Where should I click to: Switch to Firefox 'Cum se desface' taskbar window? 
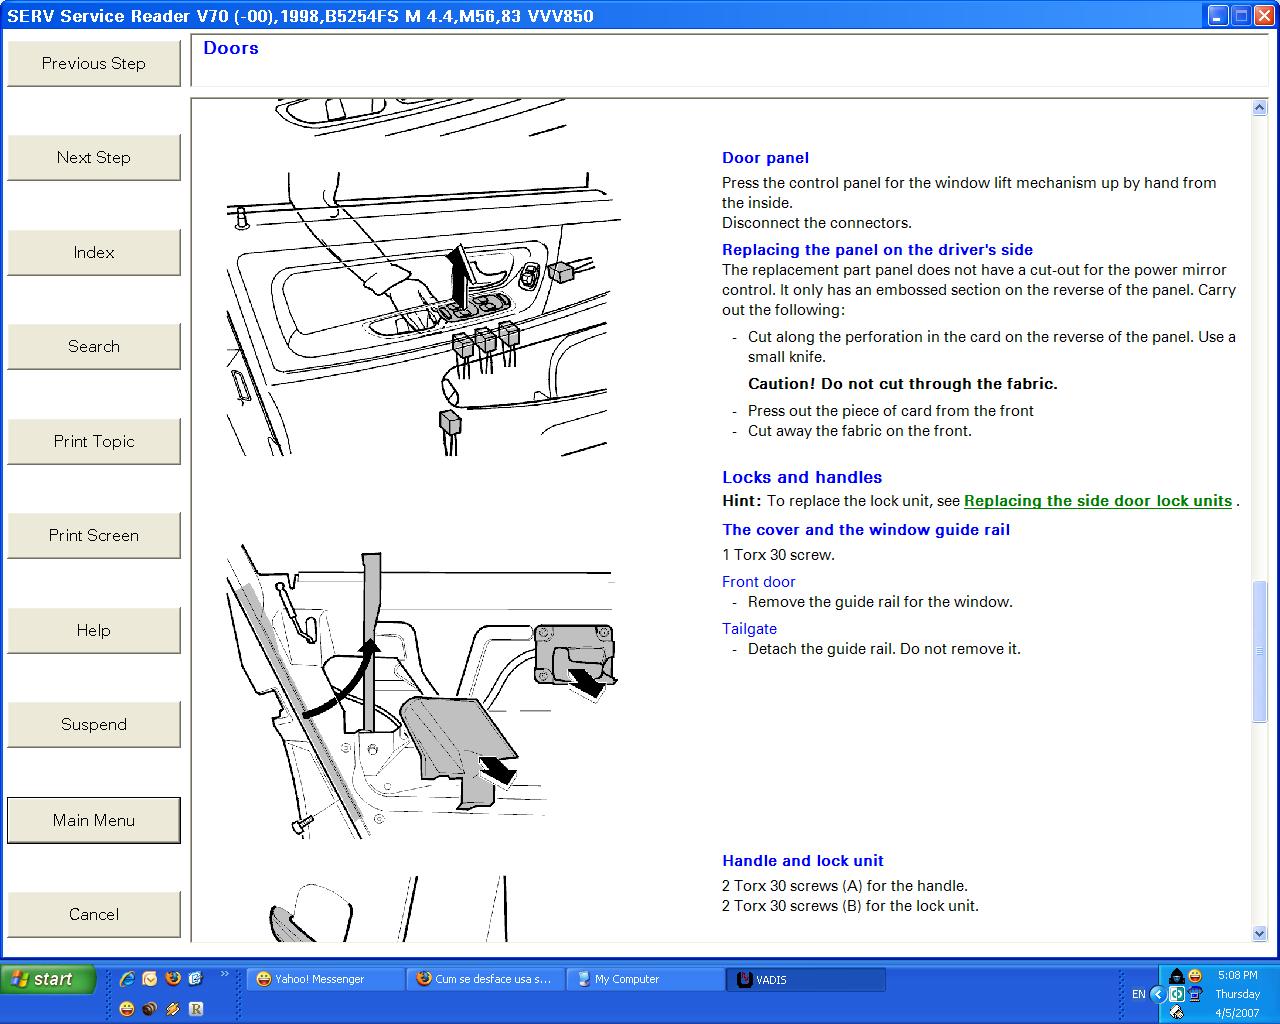click(x=486, y=979)
